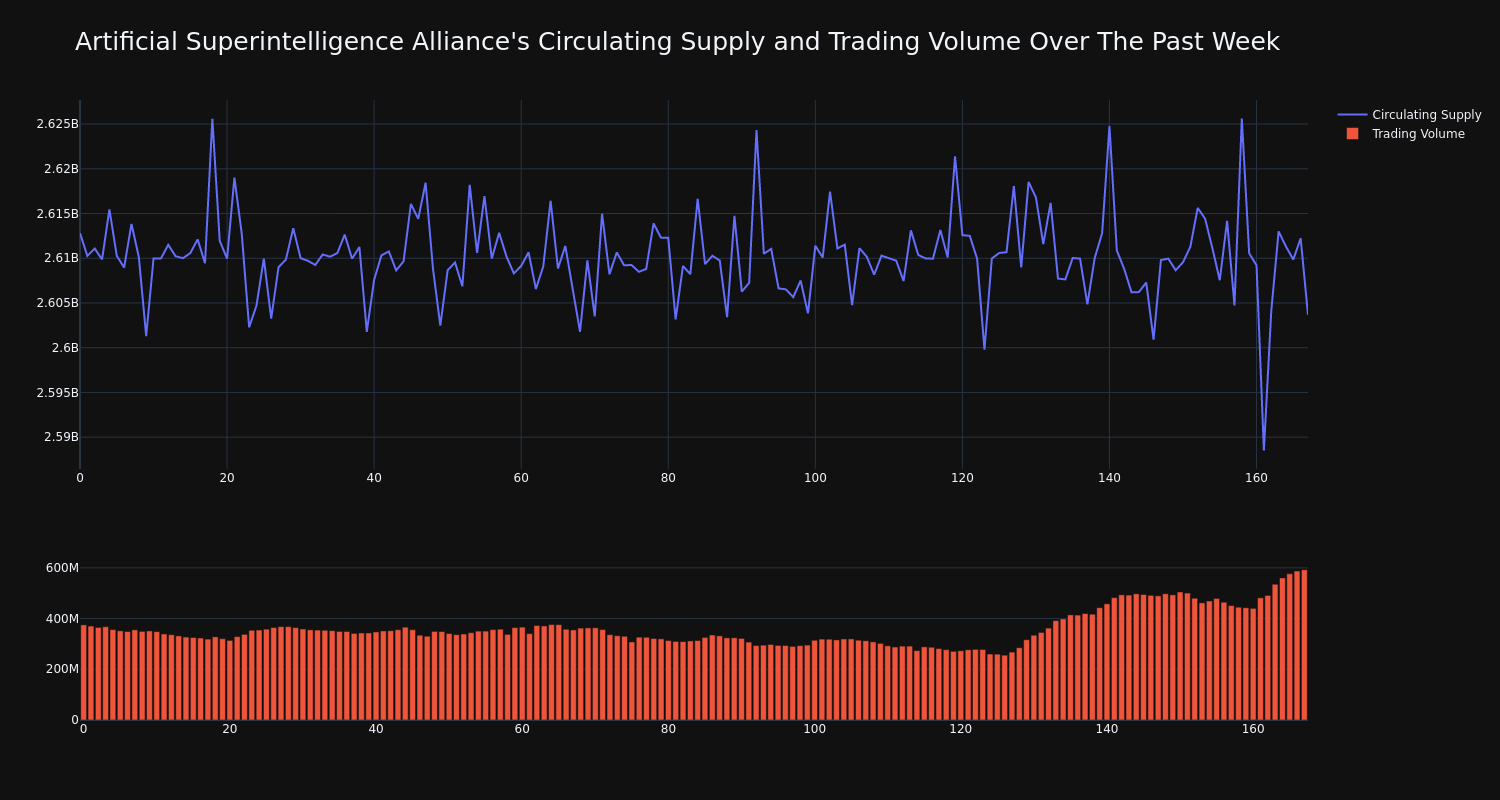Image resolution: width=1500 pixels, height=800 pixels.
Task: Click the supply peak near index 140
Action: [x=1109, y=126]
